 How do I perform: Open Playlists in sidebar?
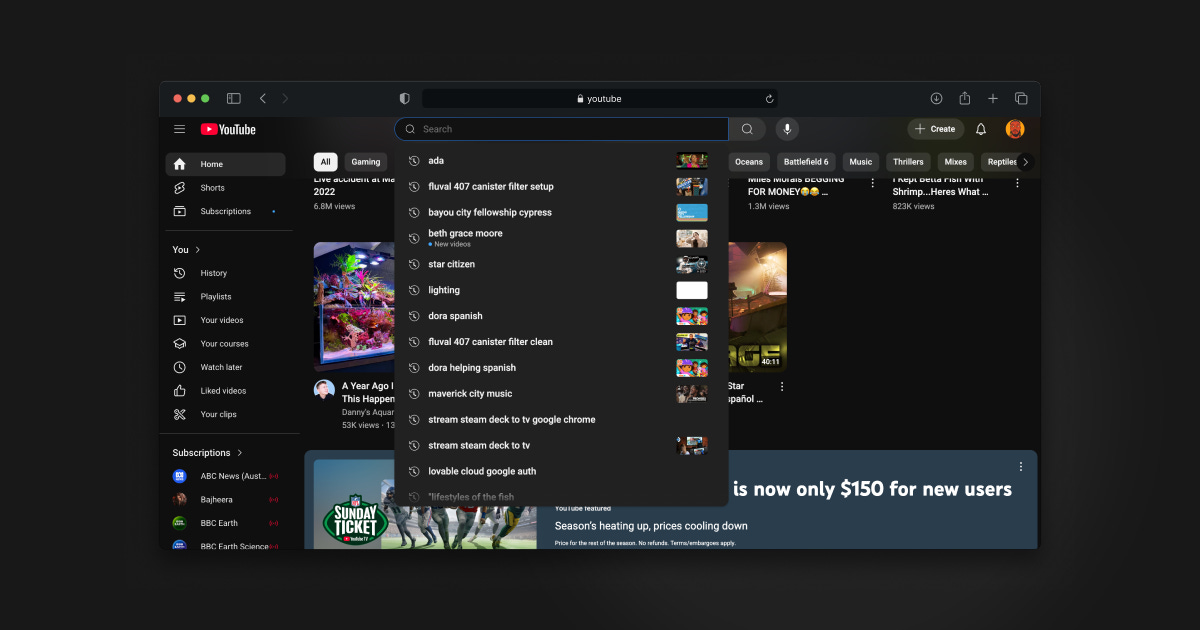[x=225, y=296]
